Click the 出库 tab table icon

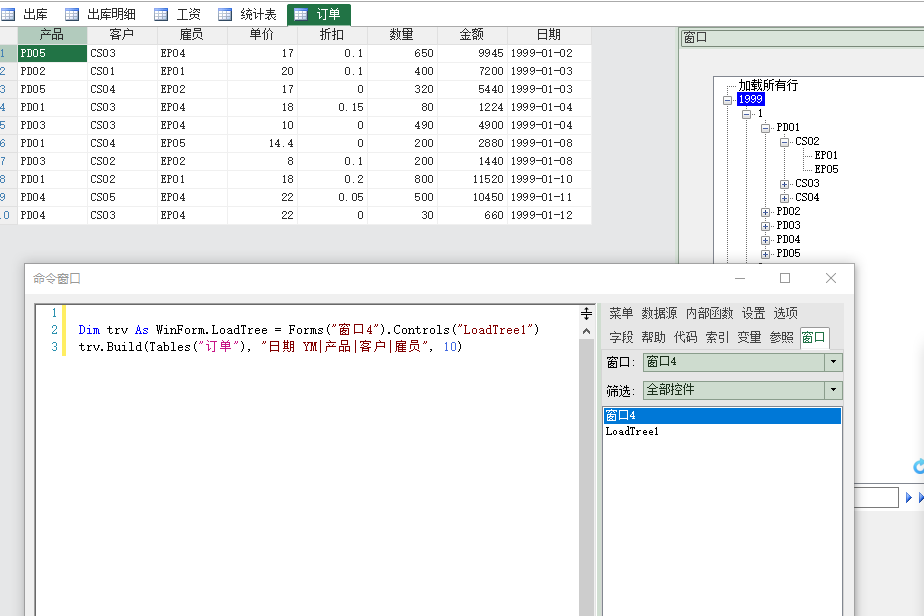click(8, 14)
